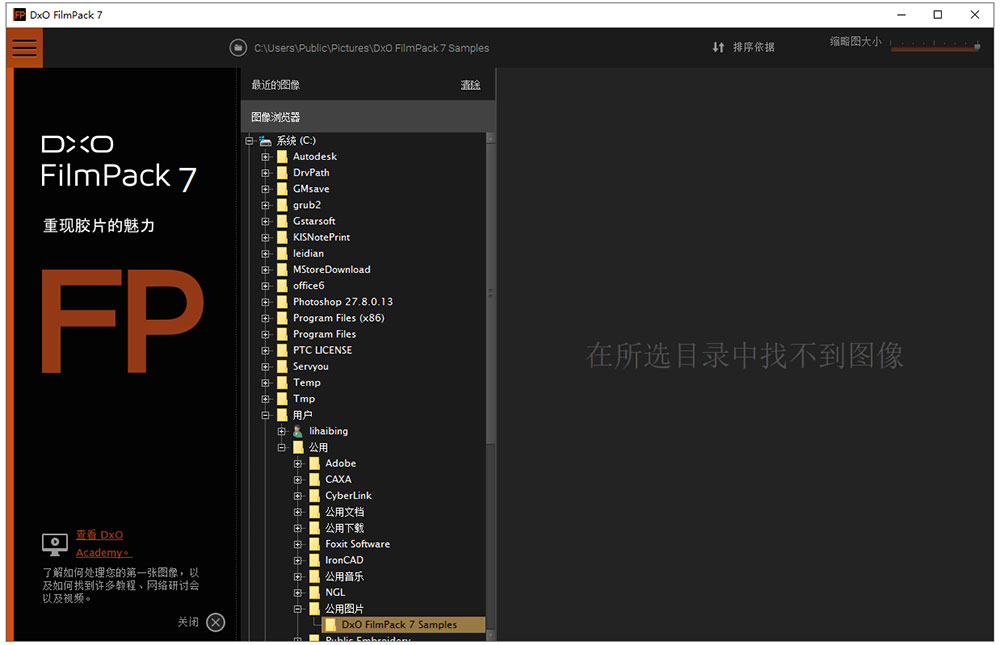Expand the Adobe folder under 公用
The height and width of the screenshot is (645, 1000).
click(x=298, y=463)
